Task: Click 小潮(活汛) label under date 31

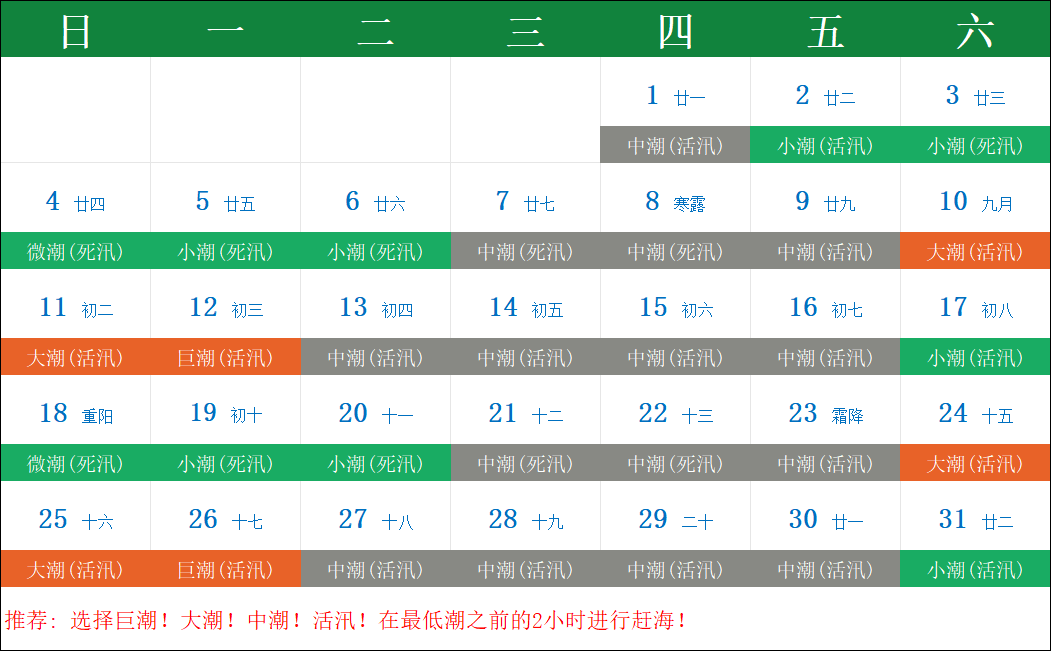Action: 976,569
